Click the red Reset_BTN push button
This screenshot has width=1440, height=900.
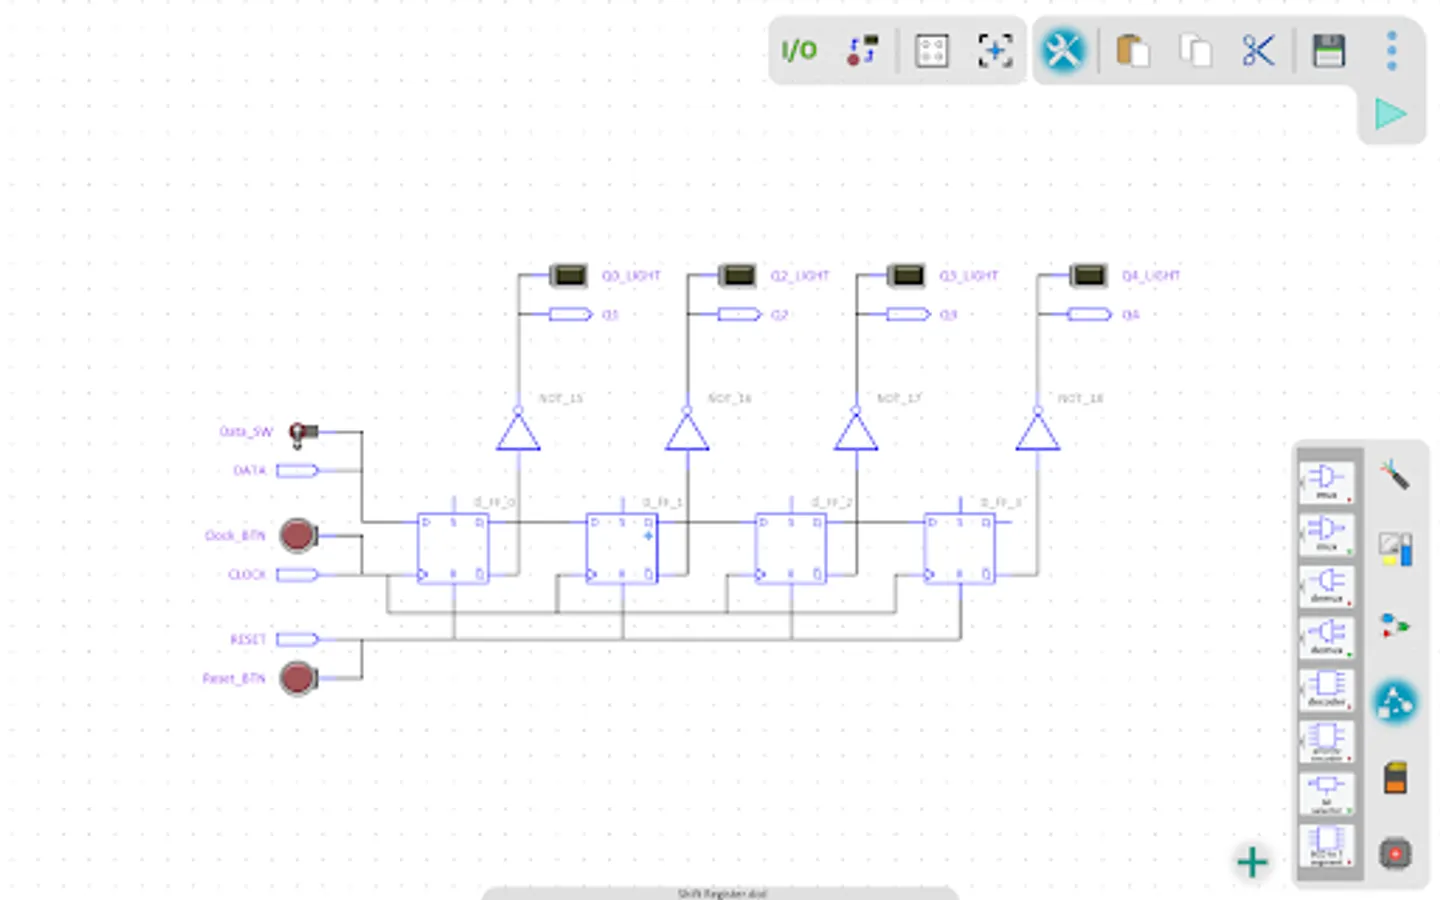click(x=298, y=678)
